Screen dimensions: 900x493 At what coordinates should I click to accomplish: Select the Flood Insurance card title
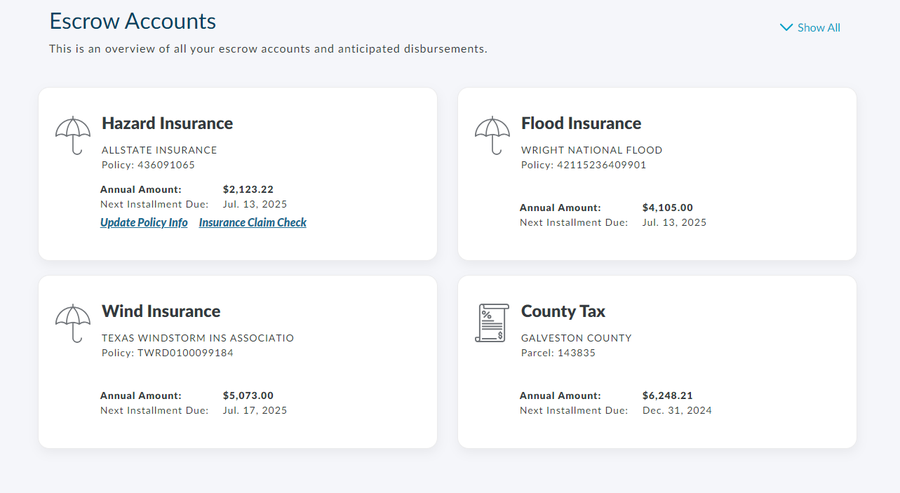tap(581, 124)
